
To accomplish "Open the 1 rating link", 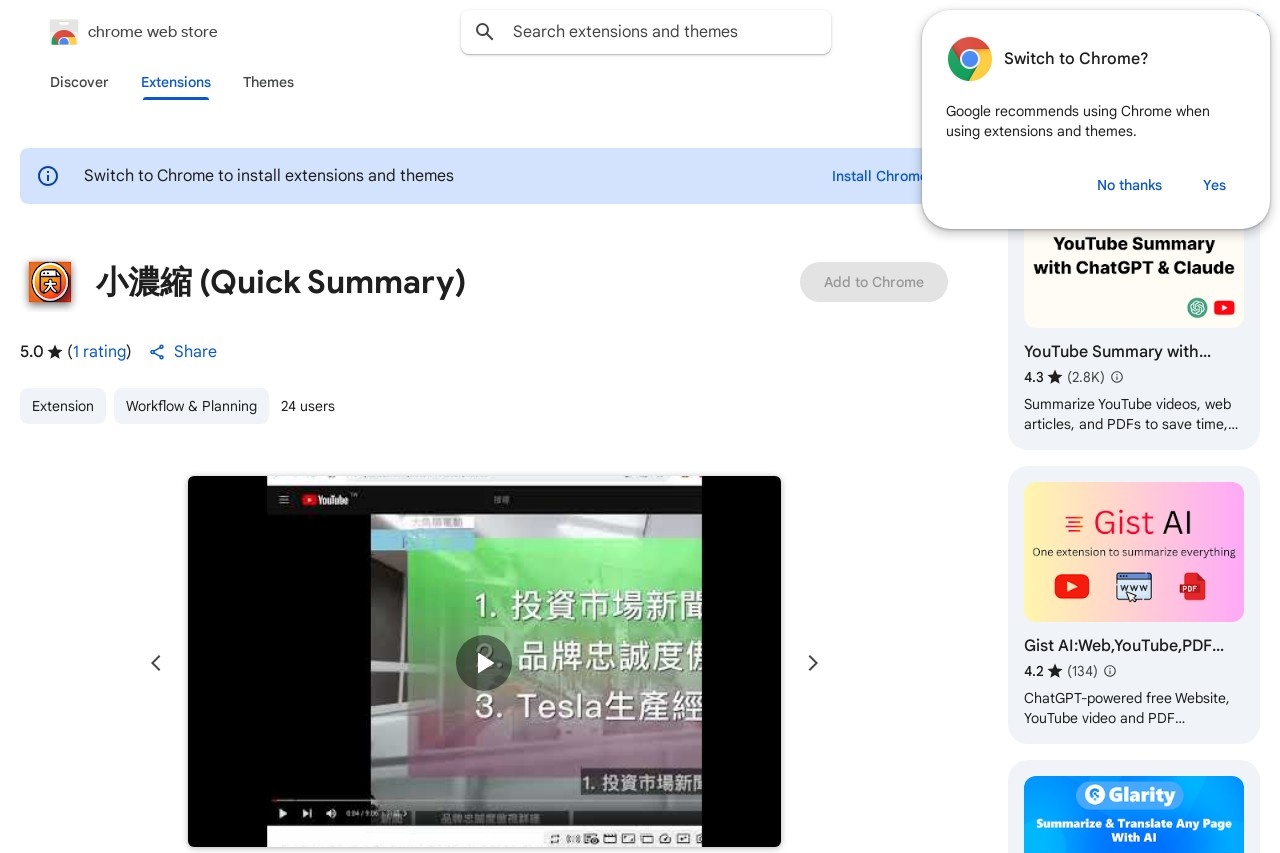I will point(100,352).
